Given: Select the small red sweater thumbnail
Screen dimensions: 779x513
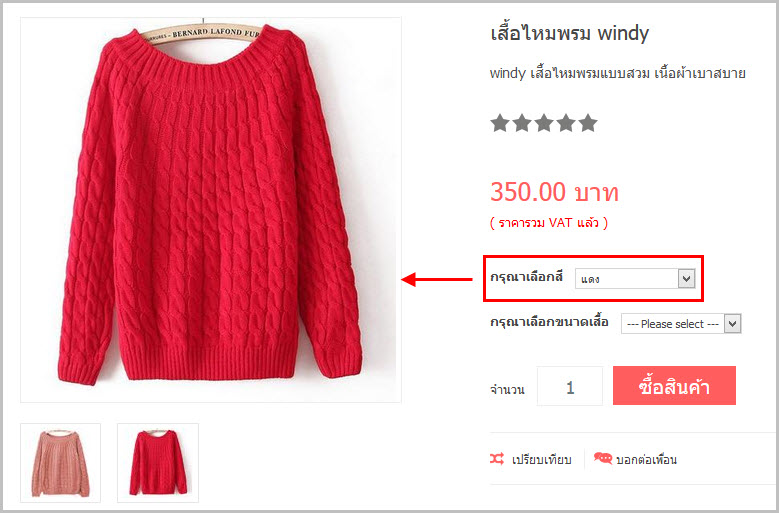Looking at the screenshot, I should tap(158, 463).
